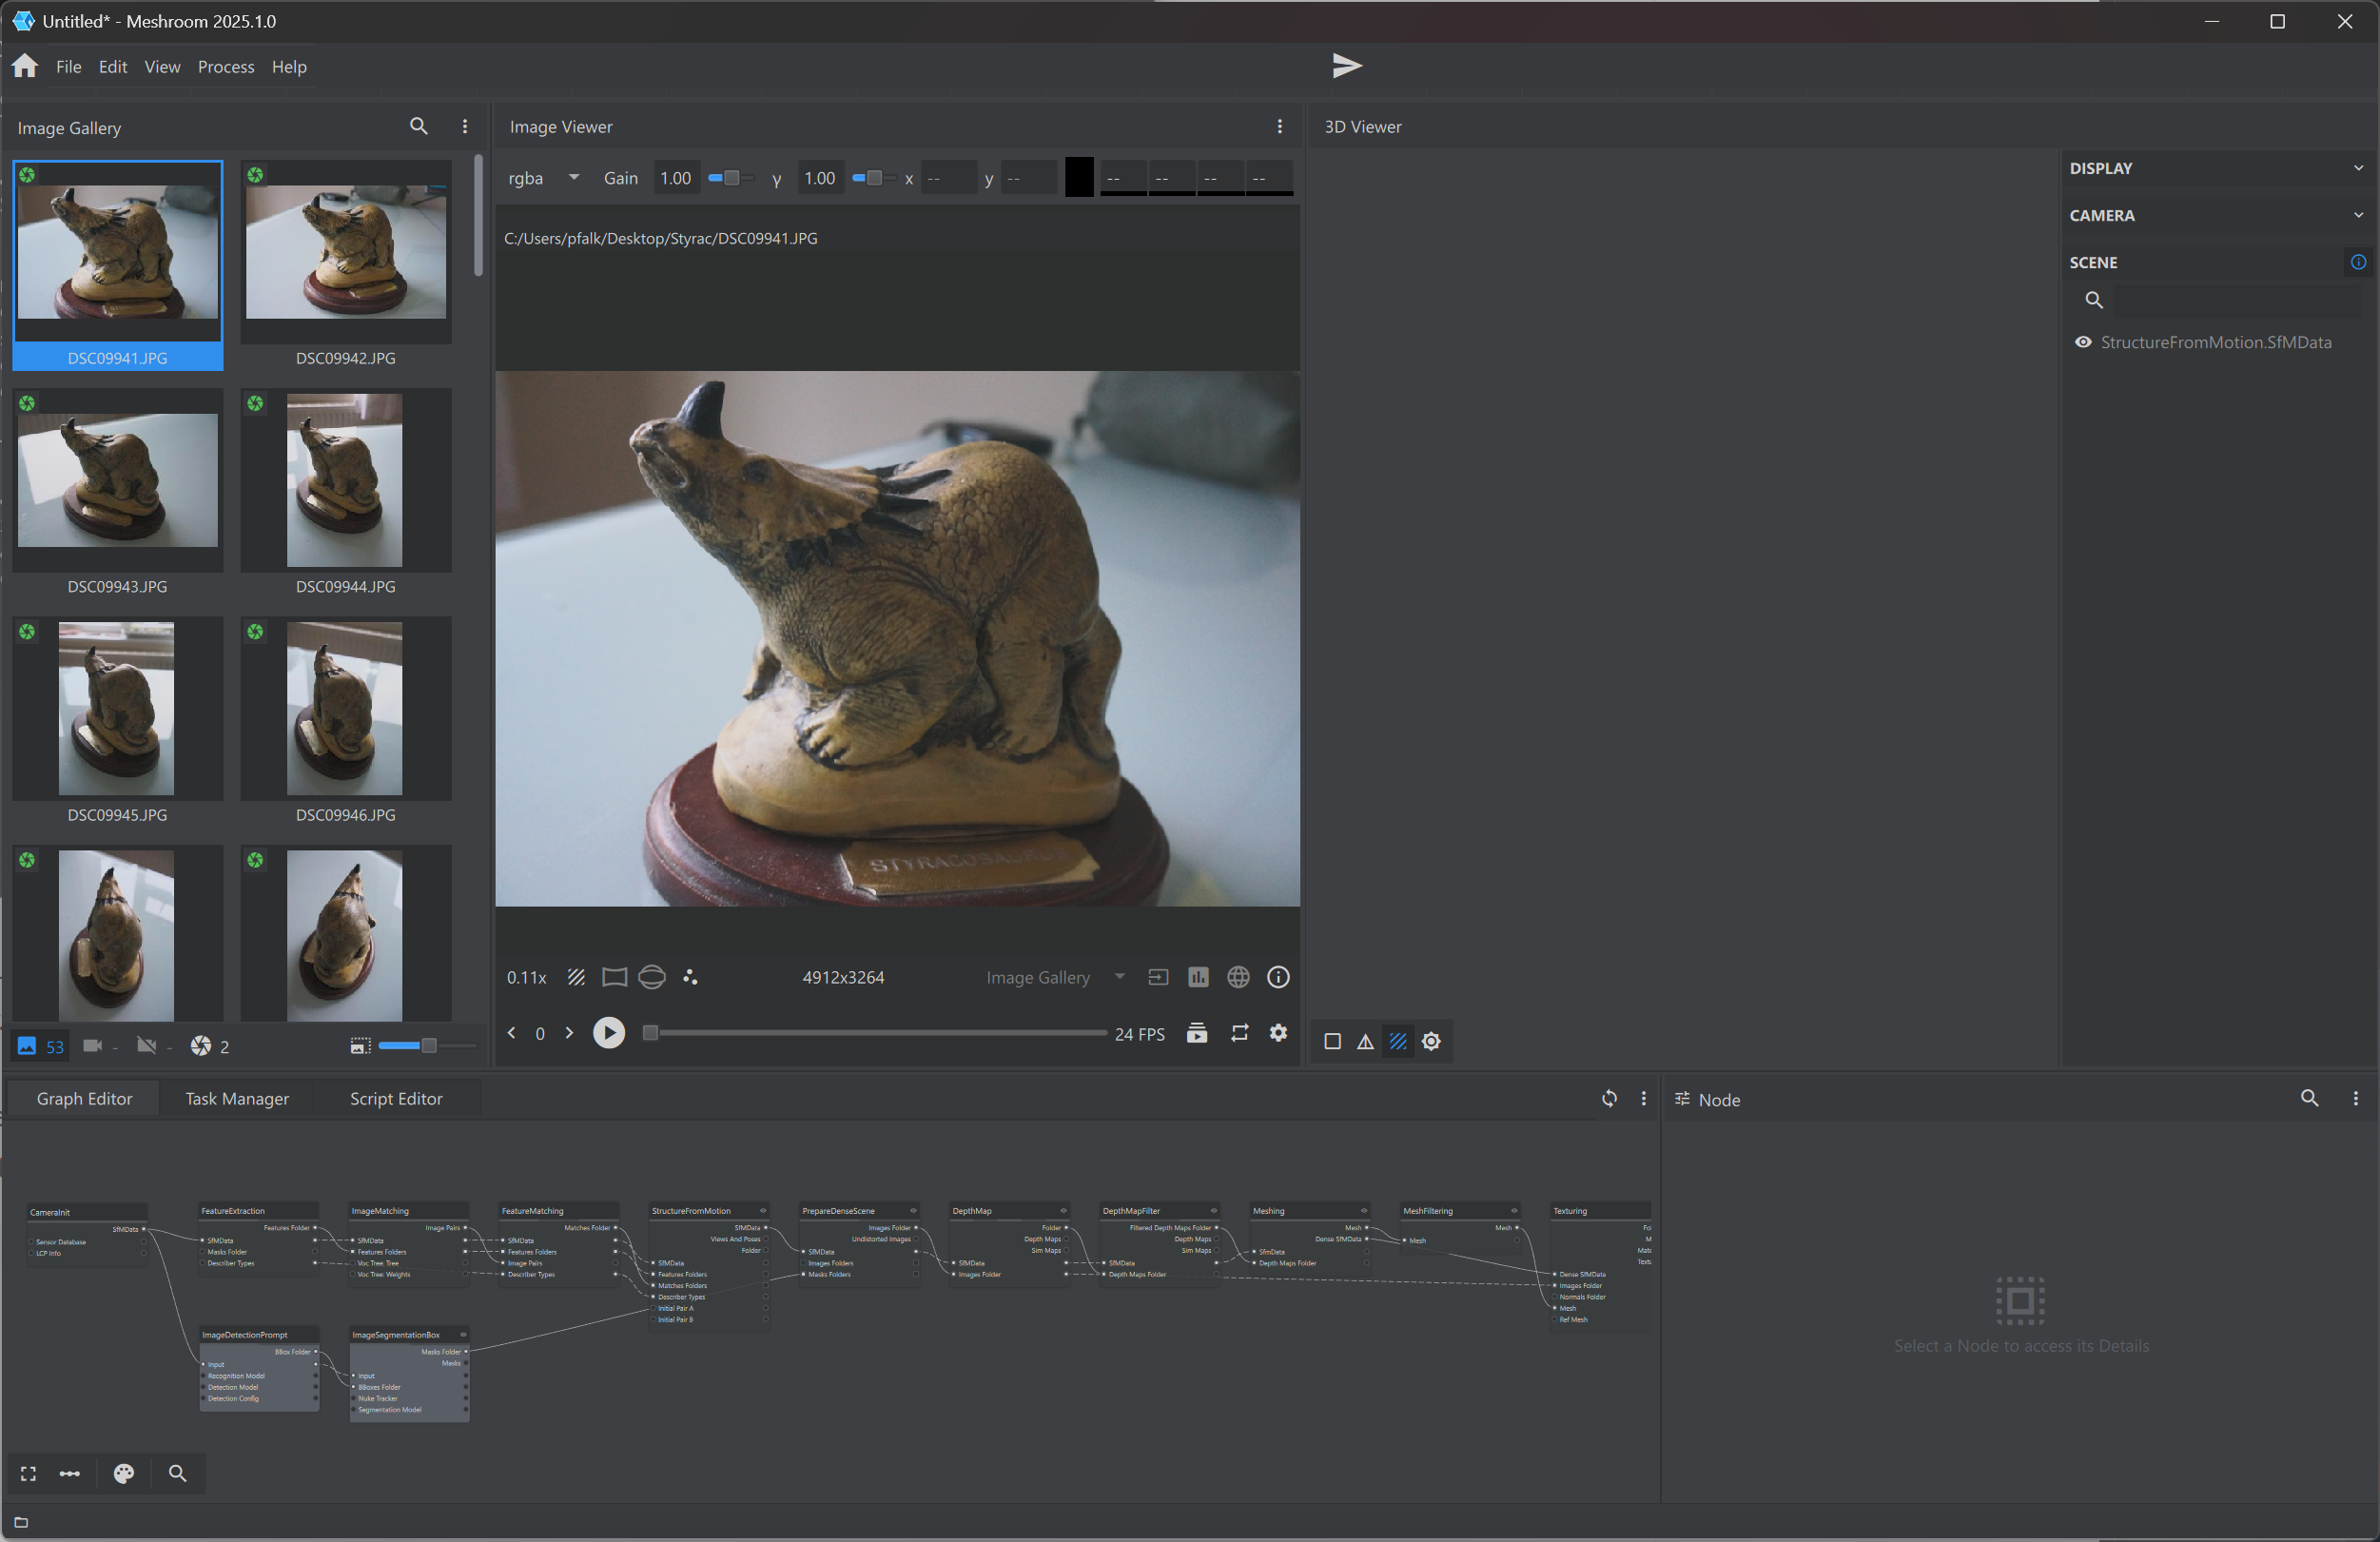Click the paper-plane submit icon
2380x1542 pixels.
pos(1346,66)
